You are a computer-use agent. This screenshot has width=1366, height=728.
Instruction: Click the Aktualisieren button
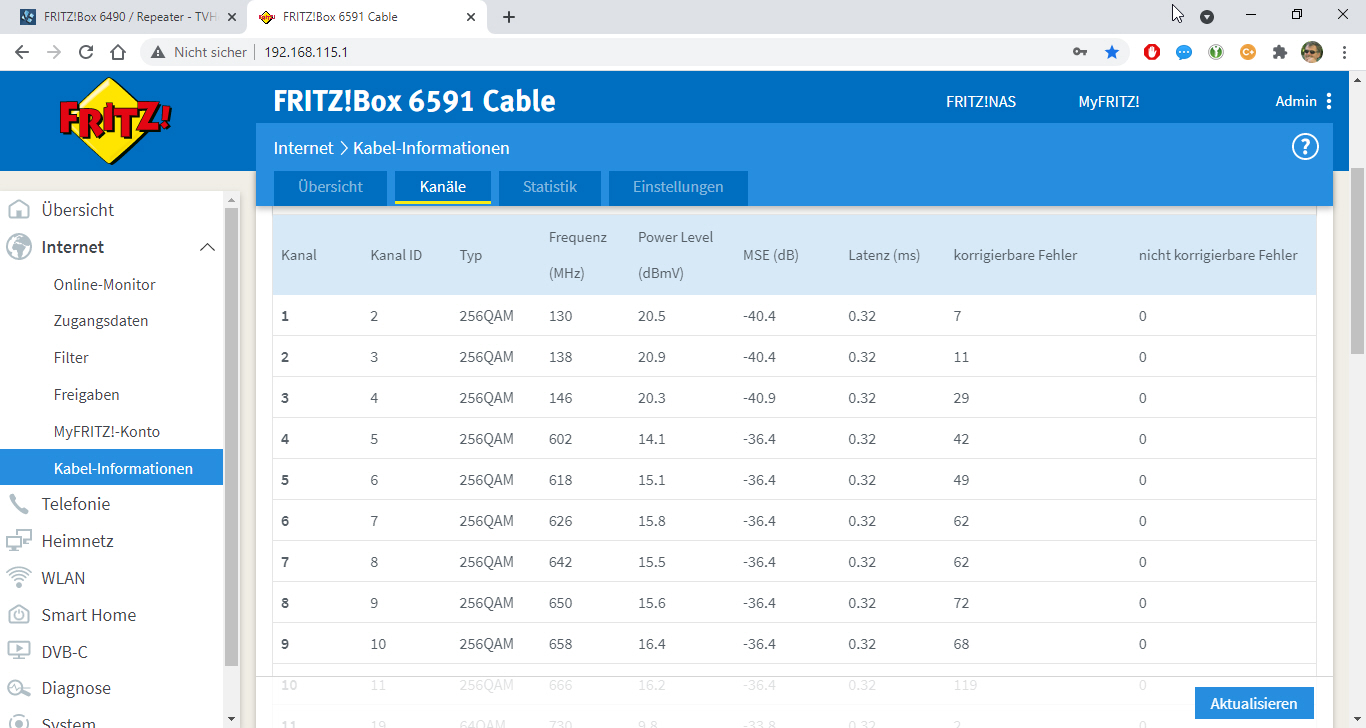[x=1254, y=703]
